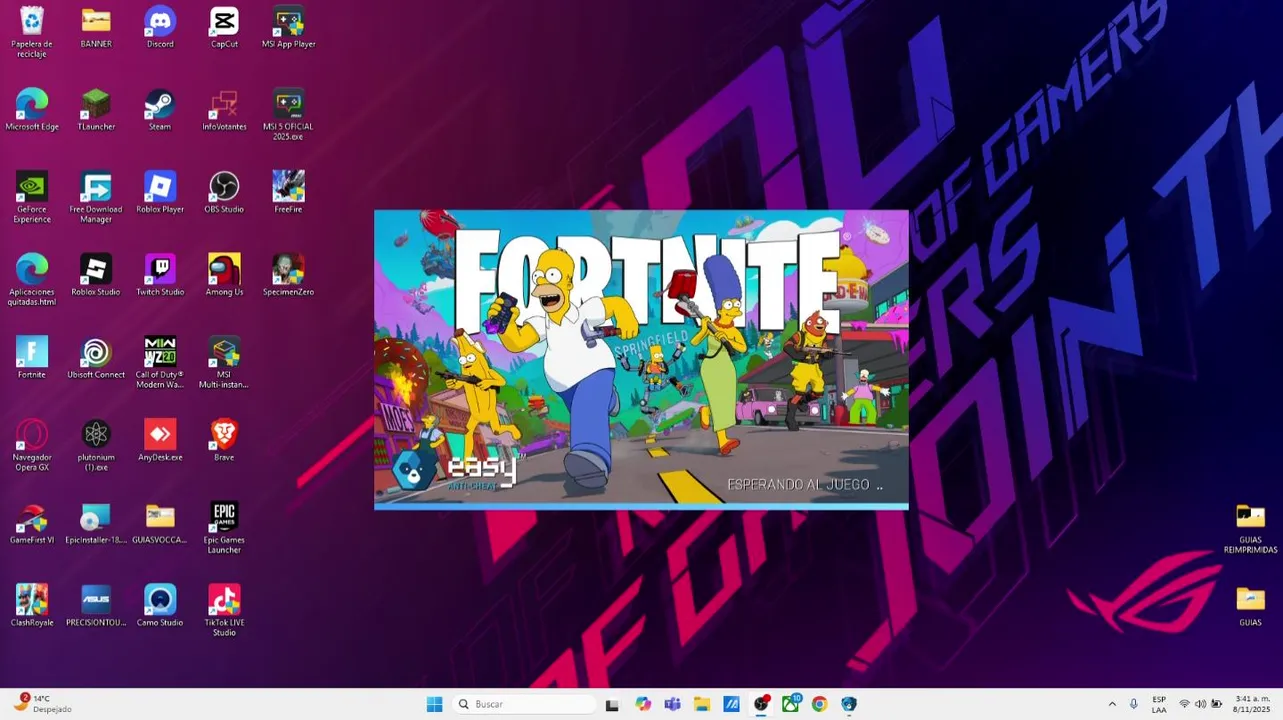Open Copilot from the taskbar

click(643, 704)
